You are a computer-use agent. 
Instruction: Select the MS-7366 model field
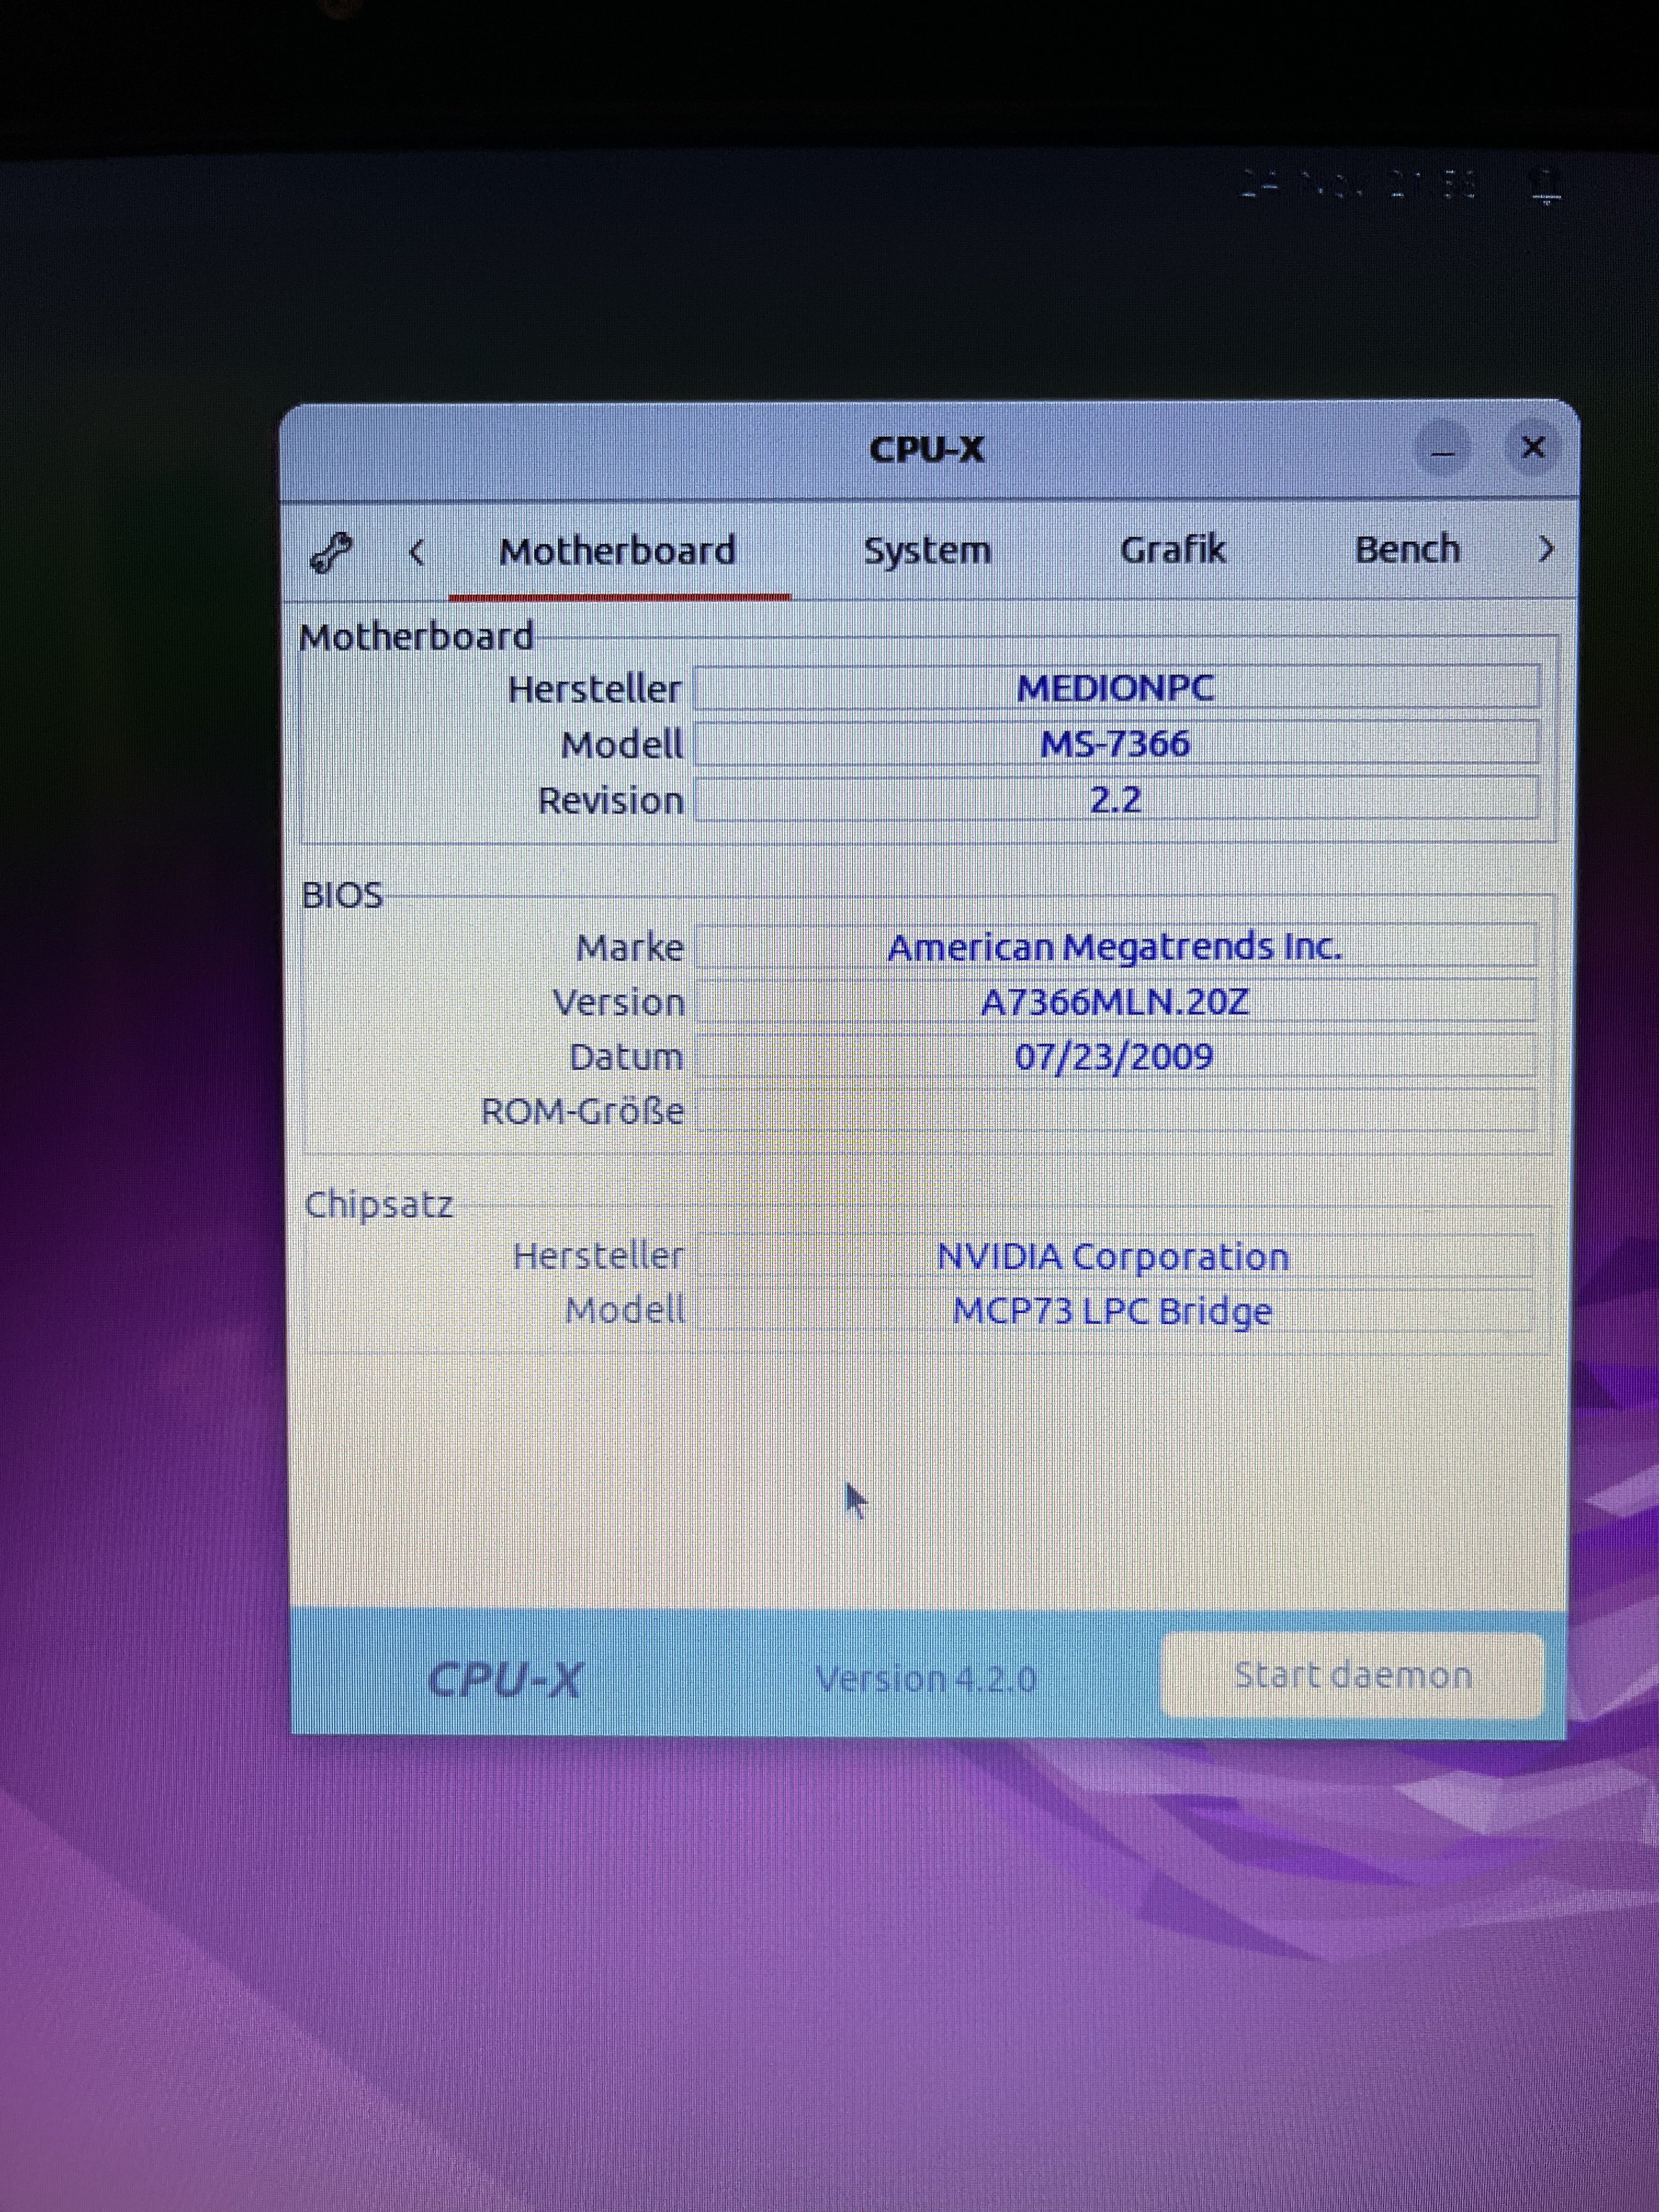click(x=1115, y=744)
